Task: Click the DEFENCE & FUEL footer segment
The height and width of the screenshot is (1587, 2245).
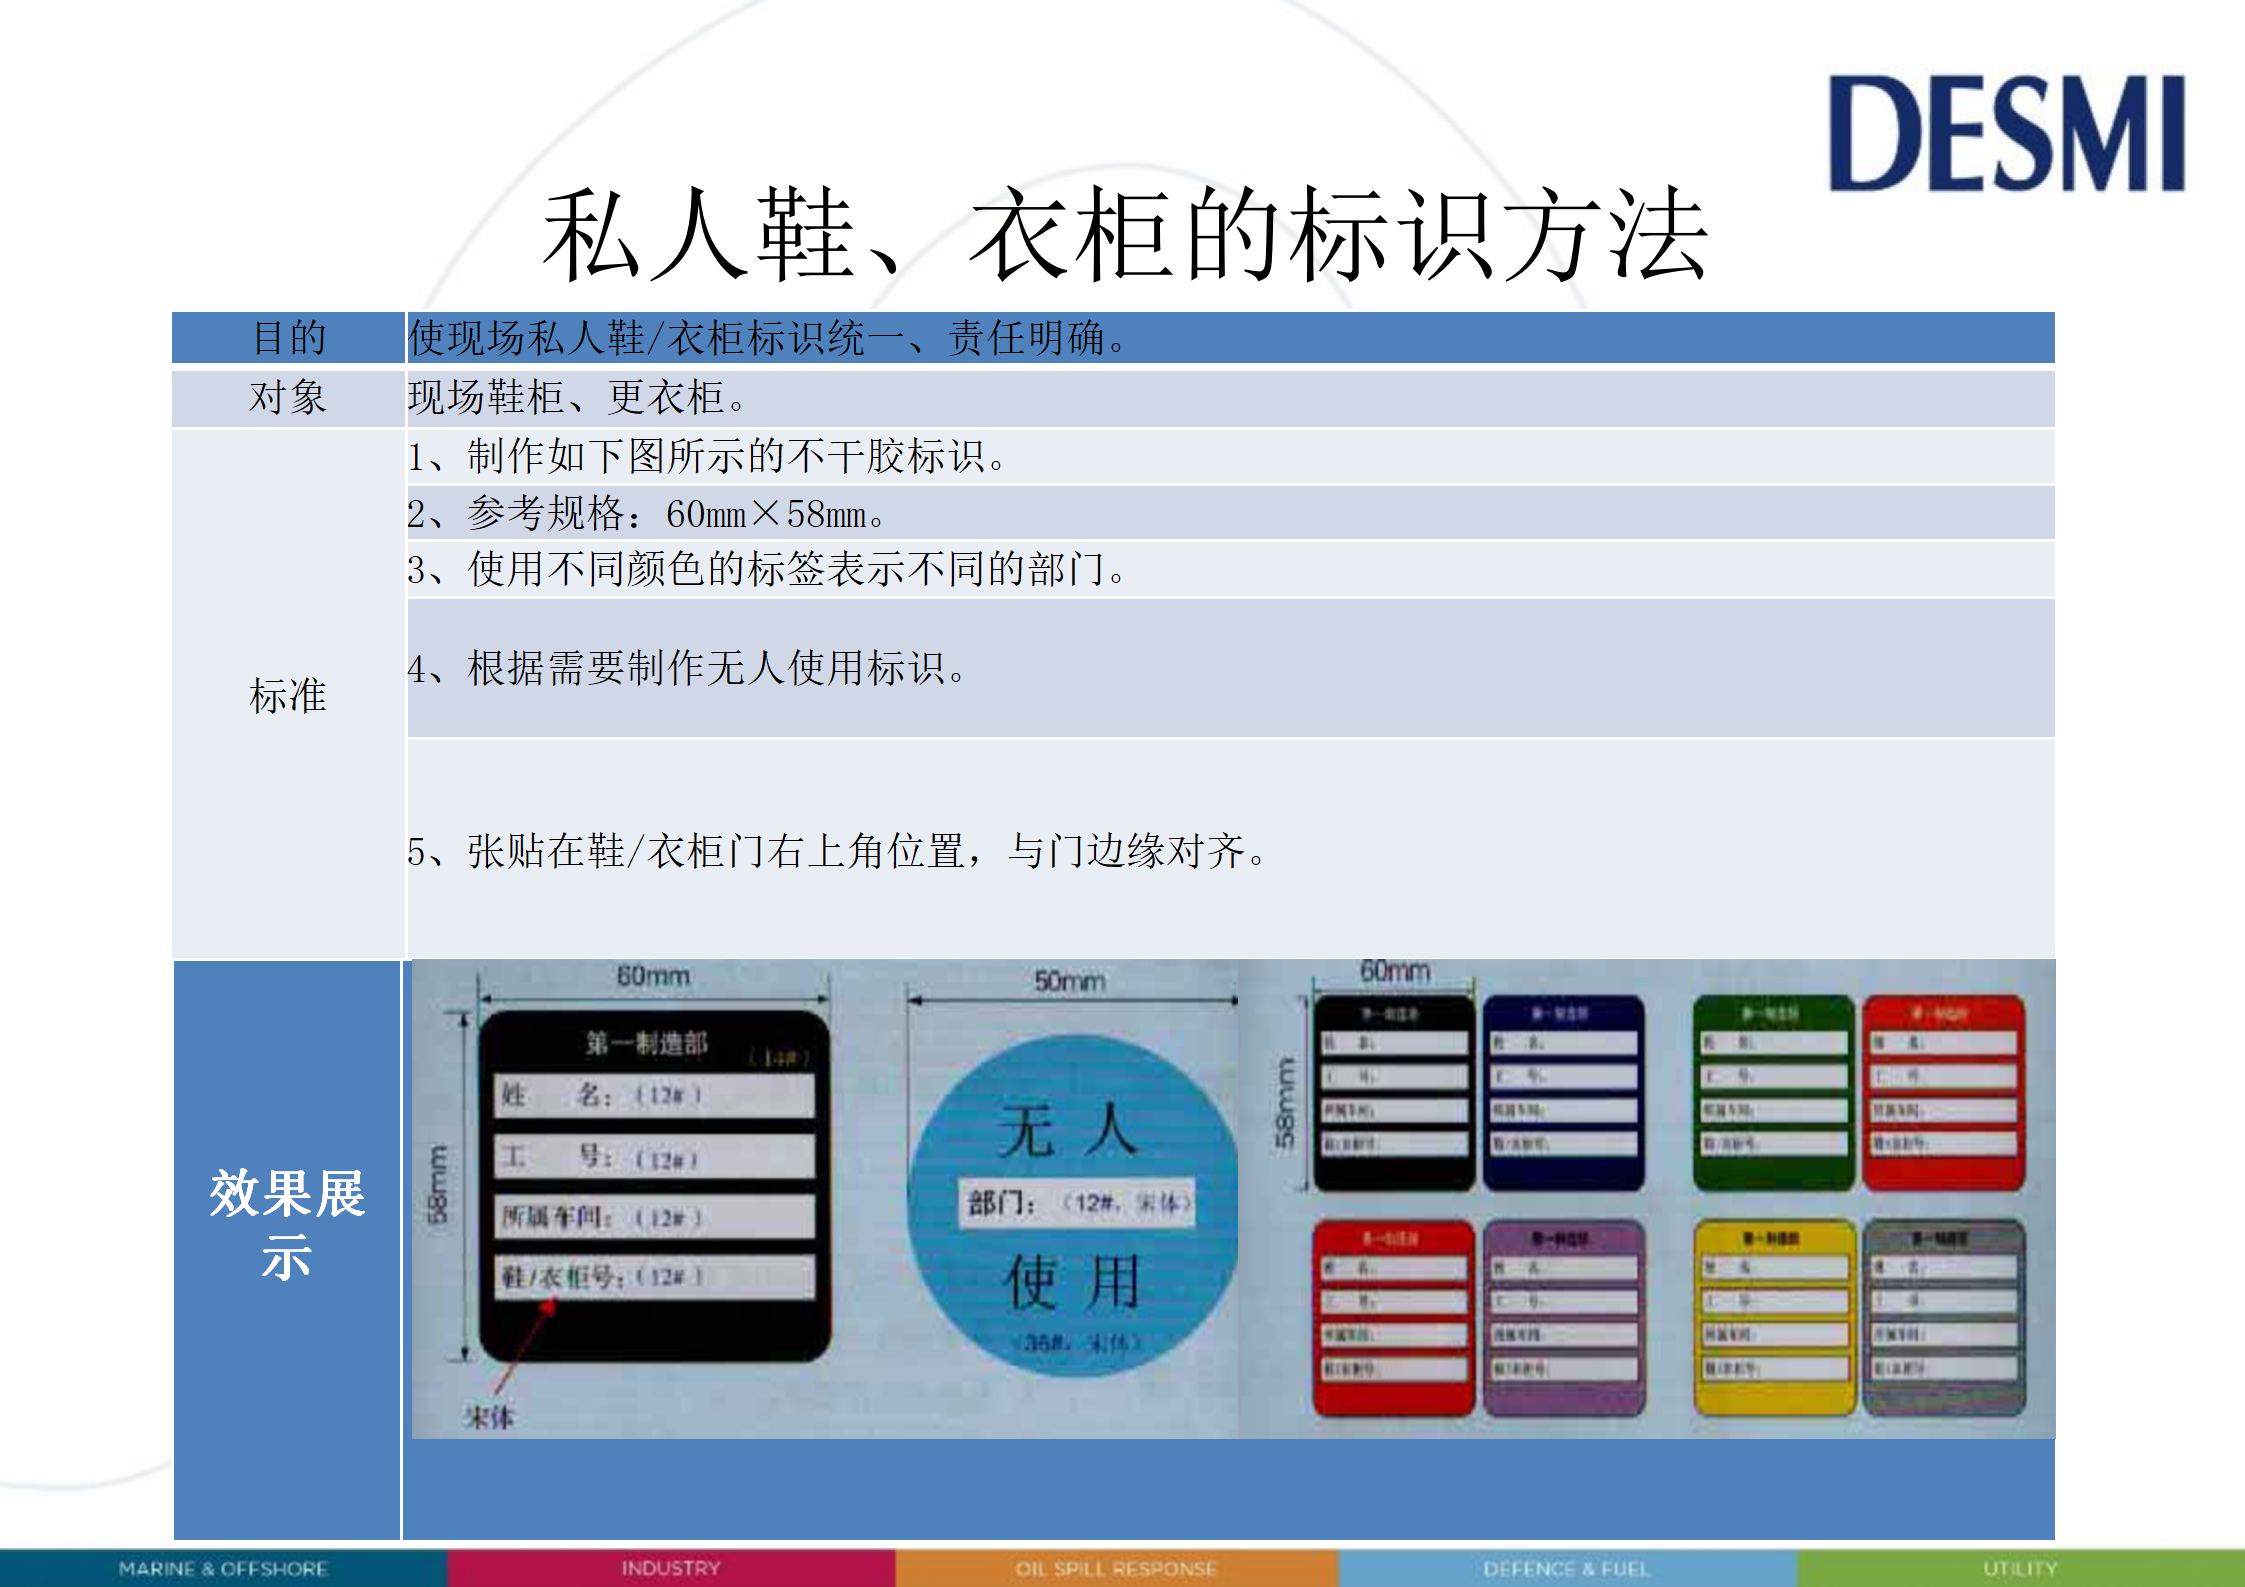Action: [x=1567, y=1569]
